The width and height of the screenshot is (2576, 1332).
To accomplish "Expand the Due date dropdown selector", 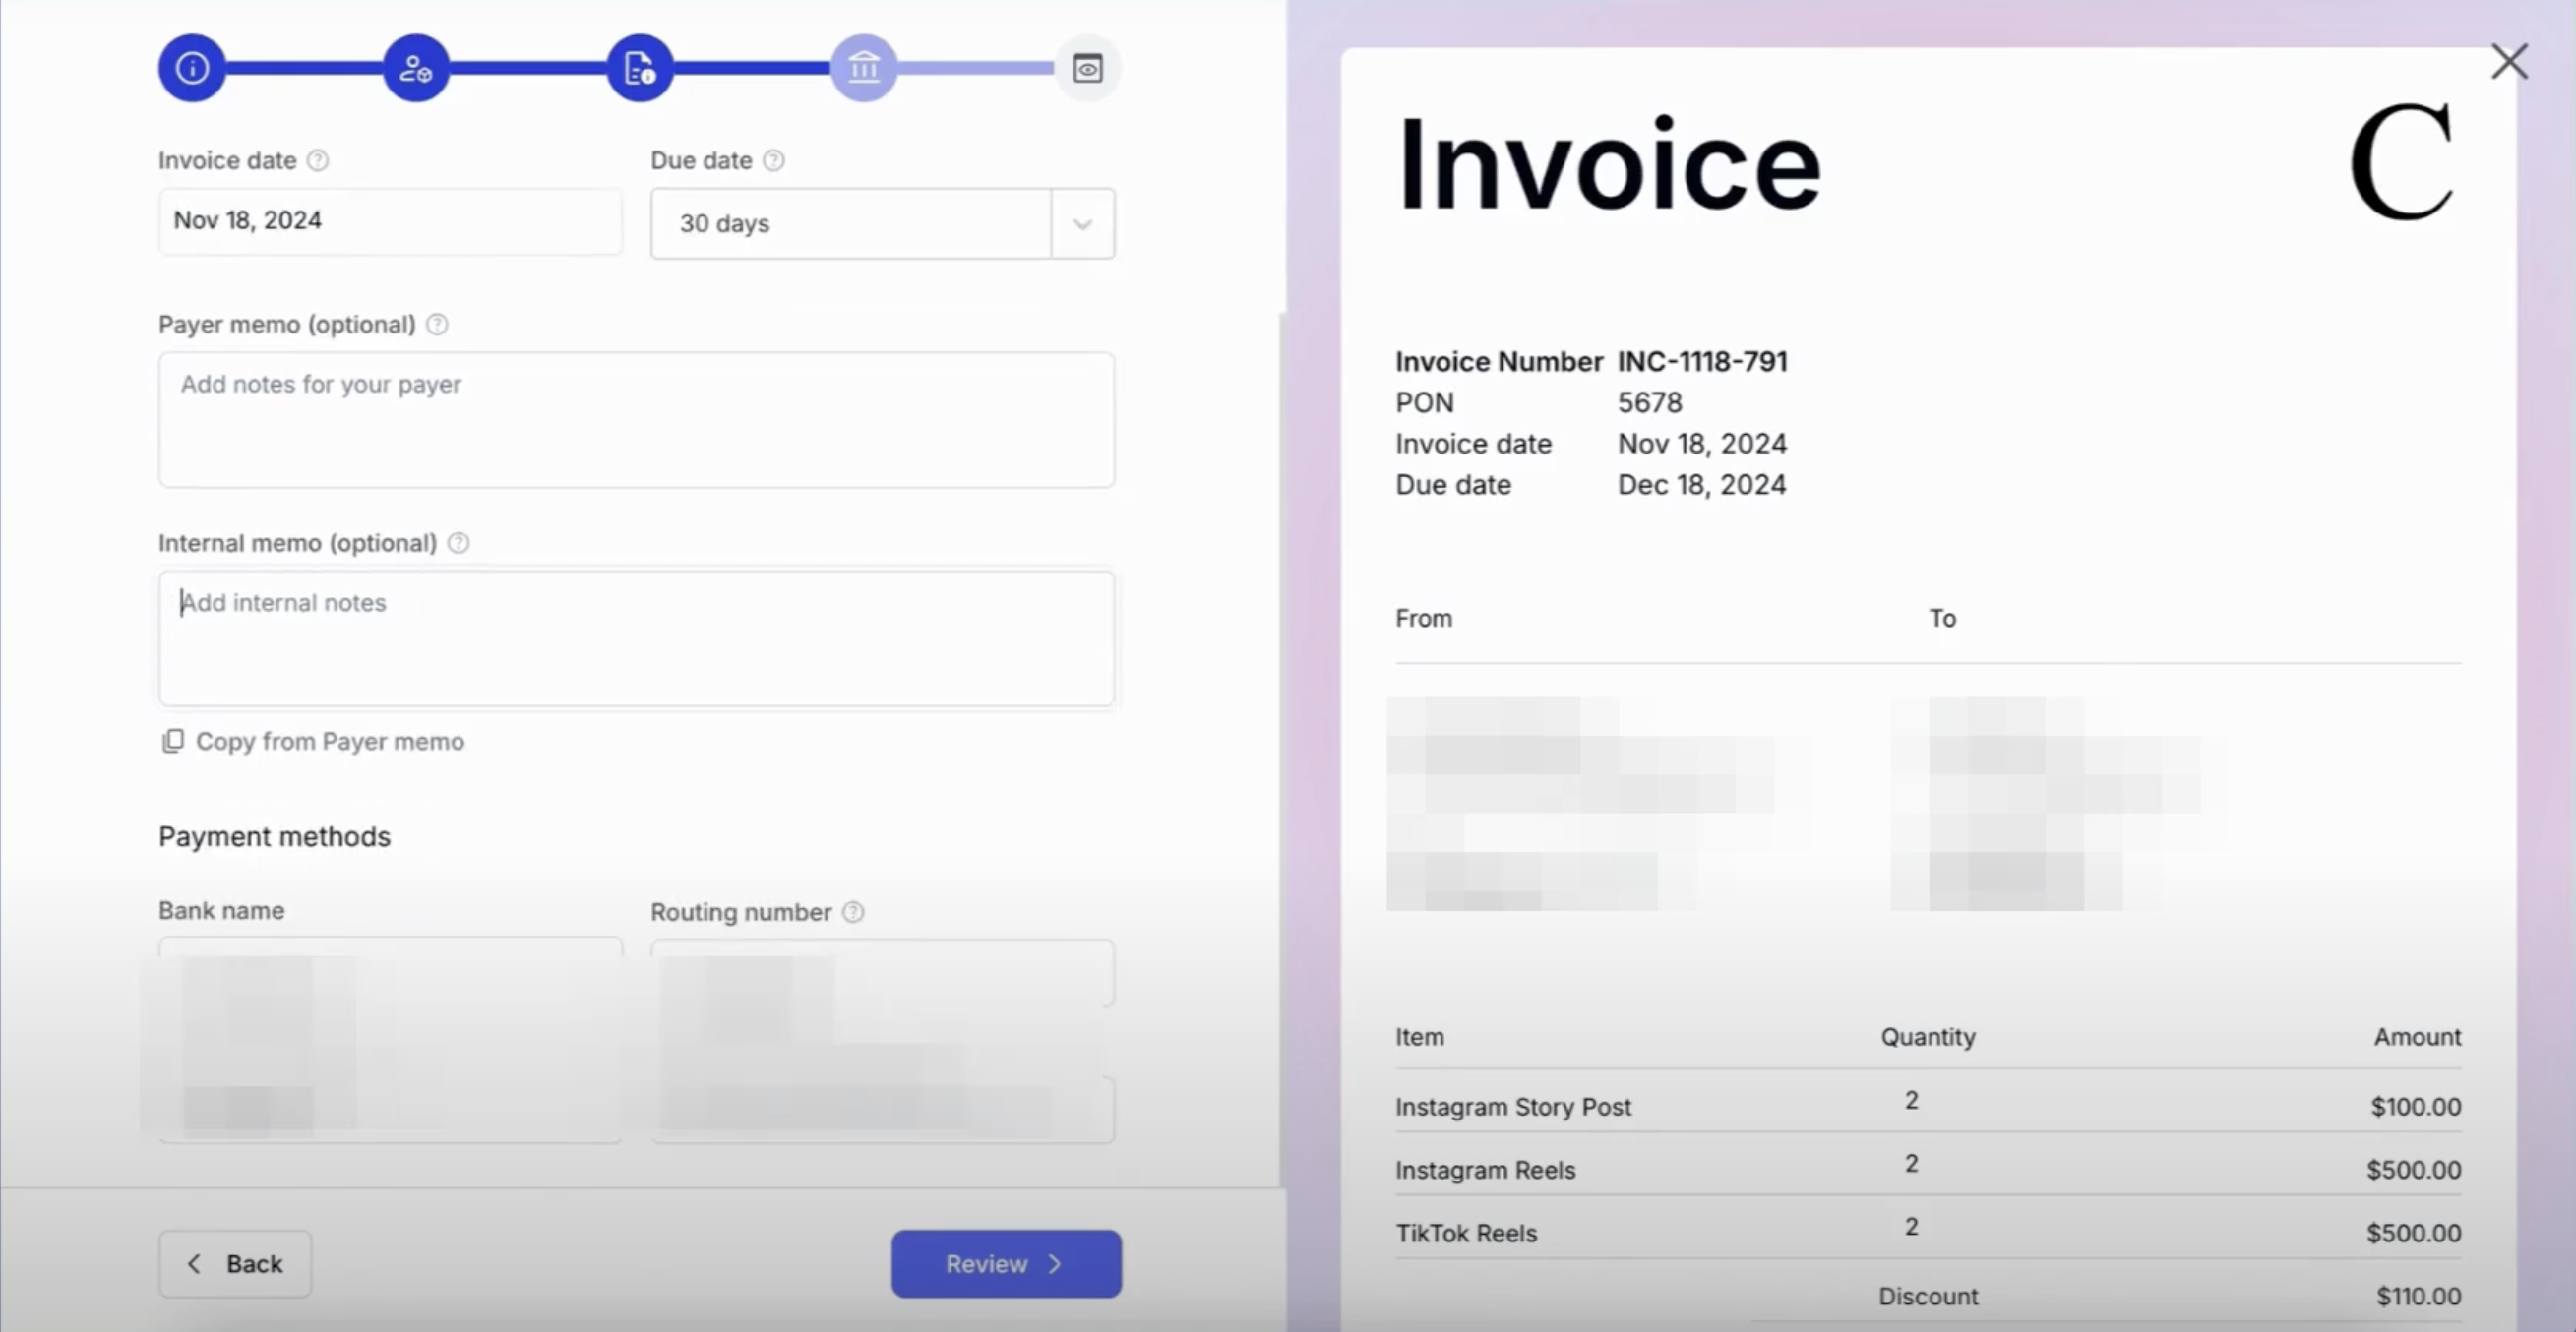I will 1080,222.
